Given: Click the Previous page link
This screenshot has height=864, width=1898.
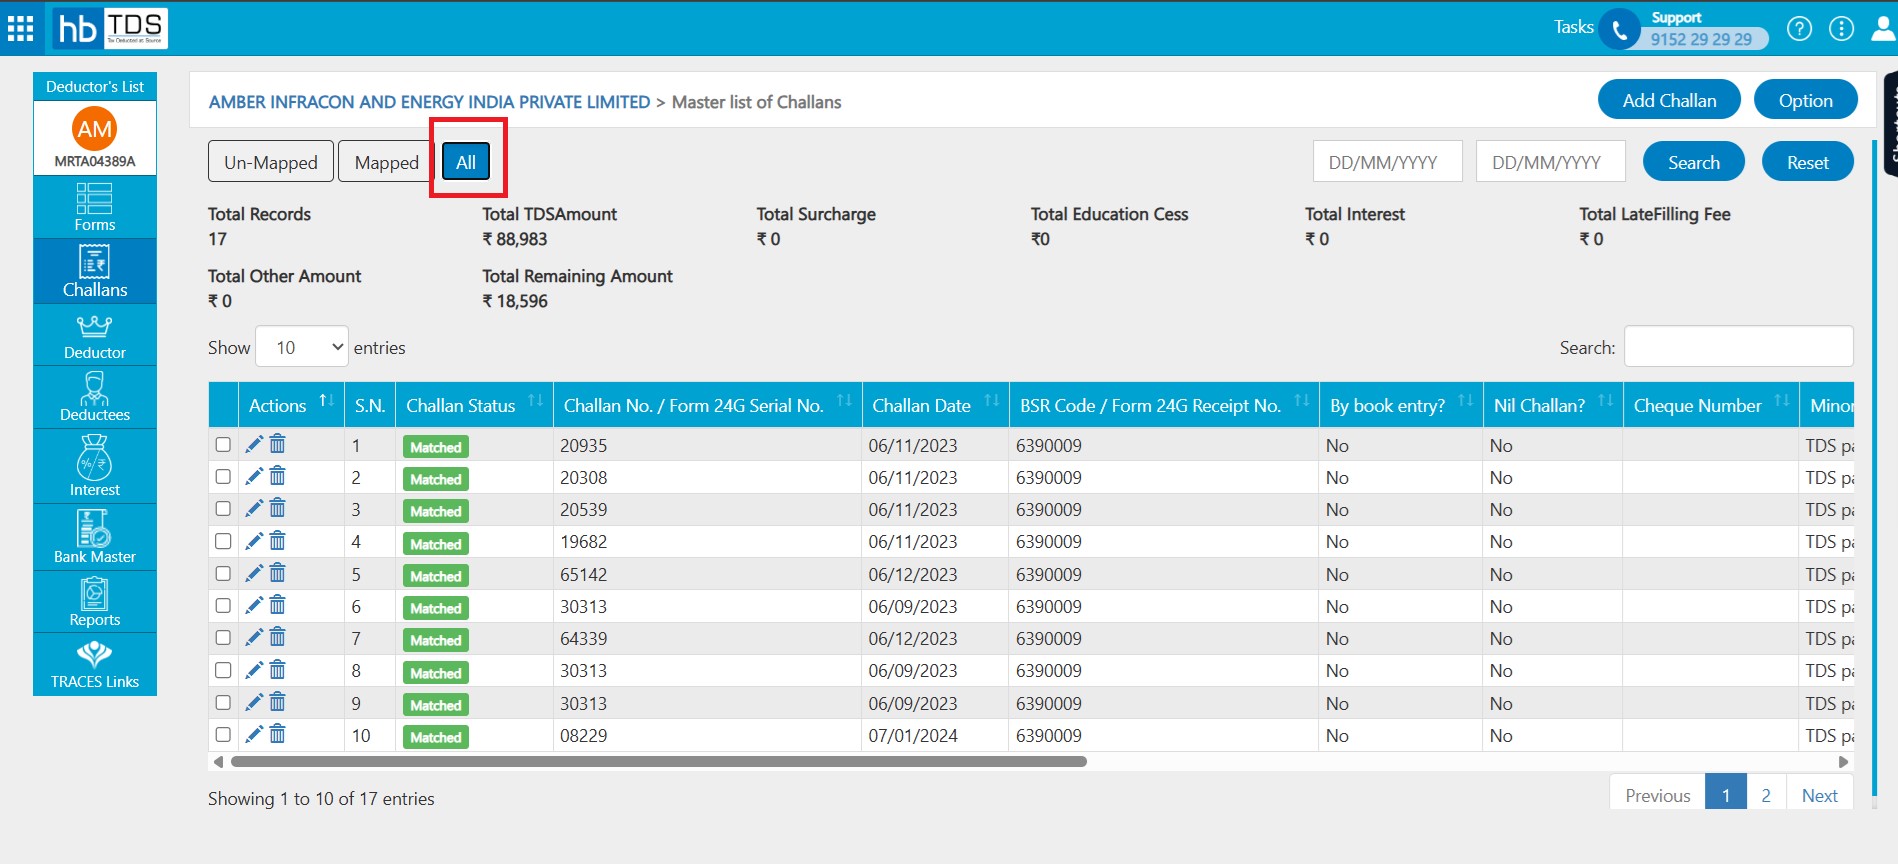Looking at the screenshot, I should 1657,795.
